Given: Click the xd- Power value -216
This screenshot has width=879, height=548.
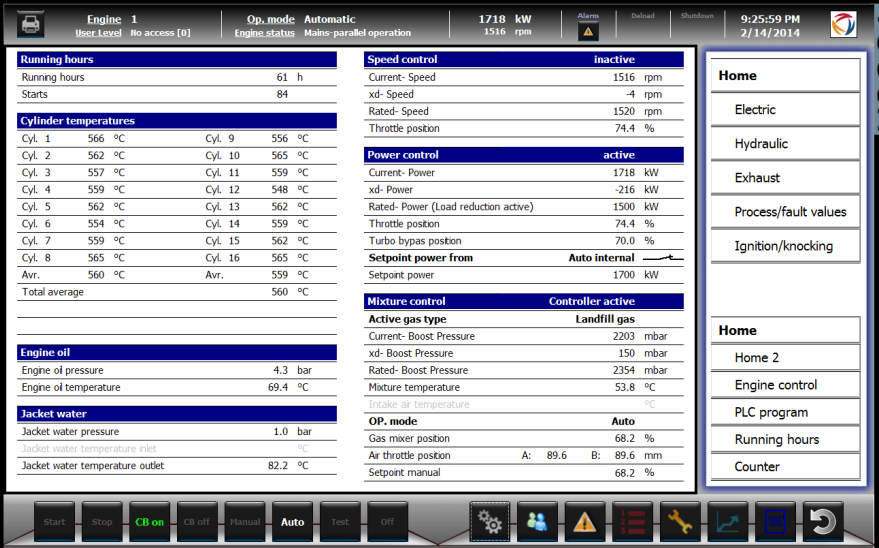Looking at the screenshot, I should tap(624, 190).
